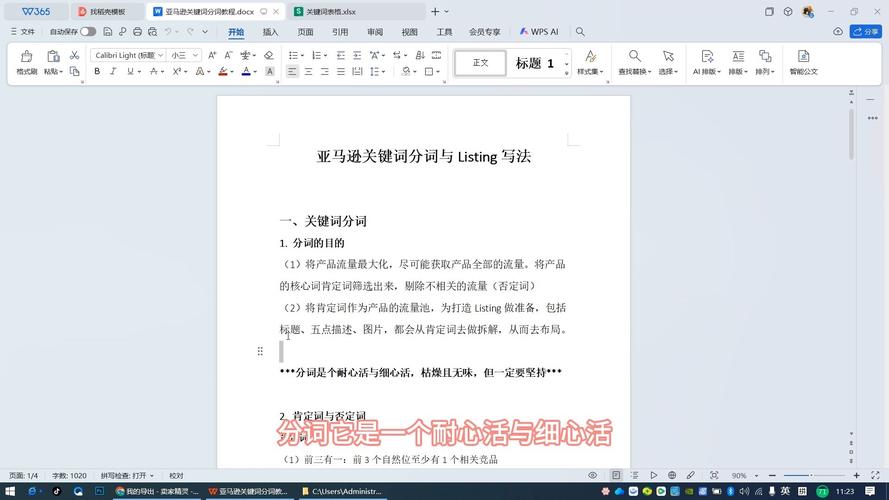Click the WPS AI button
This screenshot has height=500, width=889.
[x=539, y=32]
